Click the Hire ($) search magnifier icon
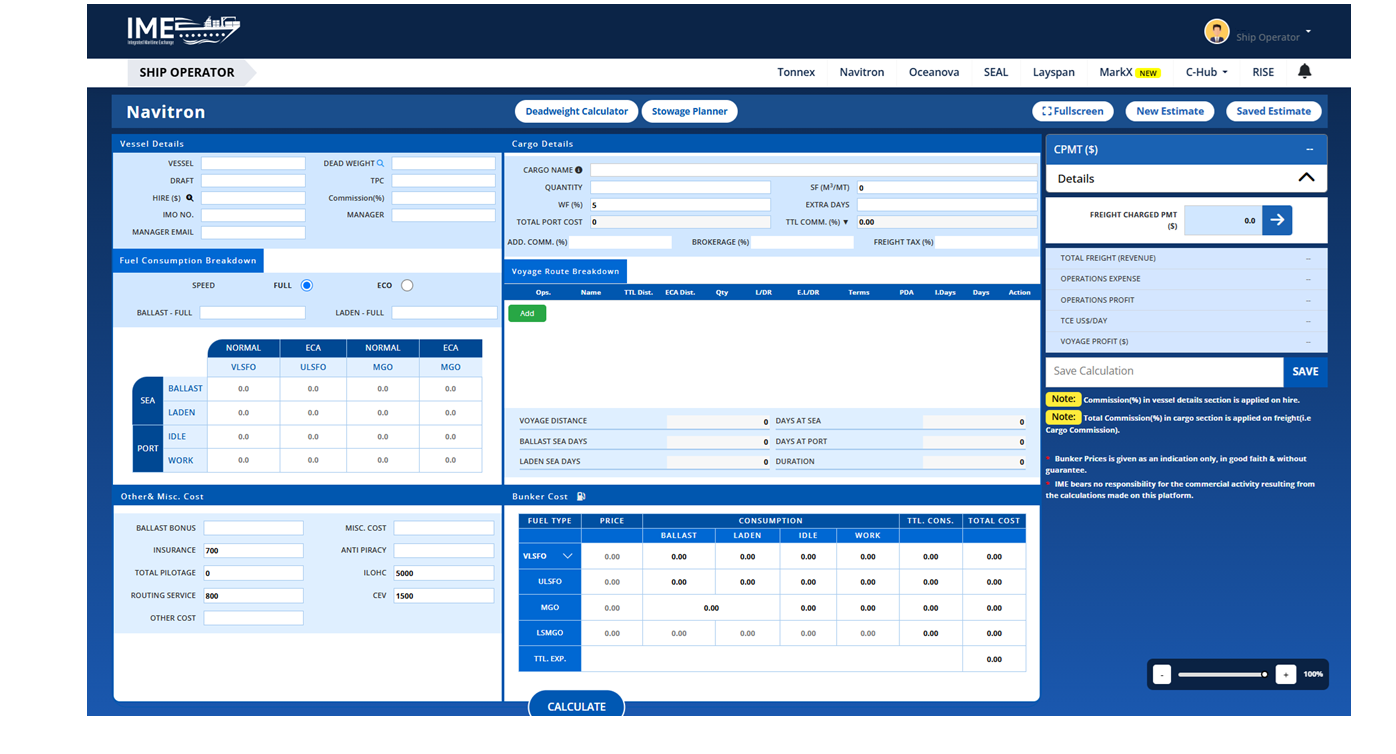Viewport: 1396px width, 754px height. (190, 198)
